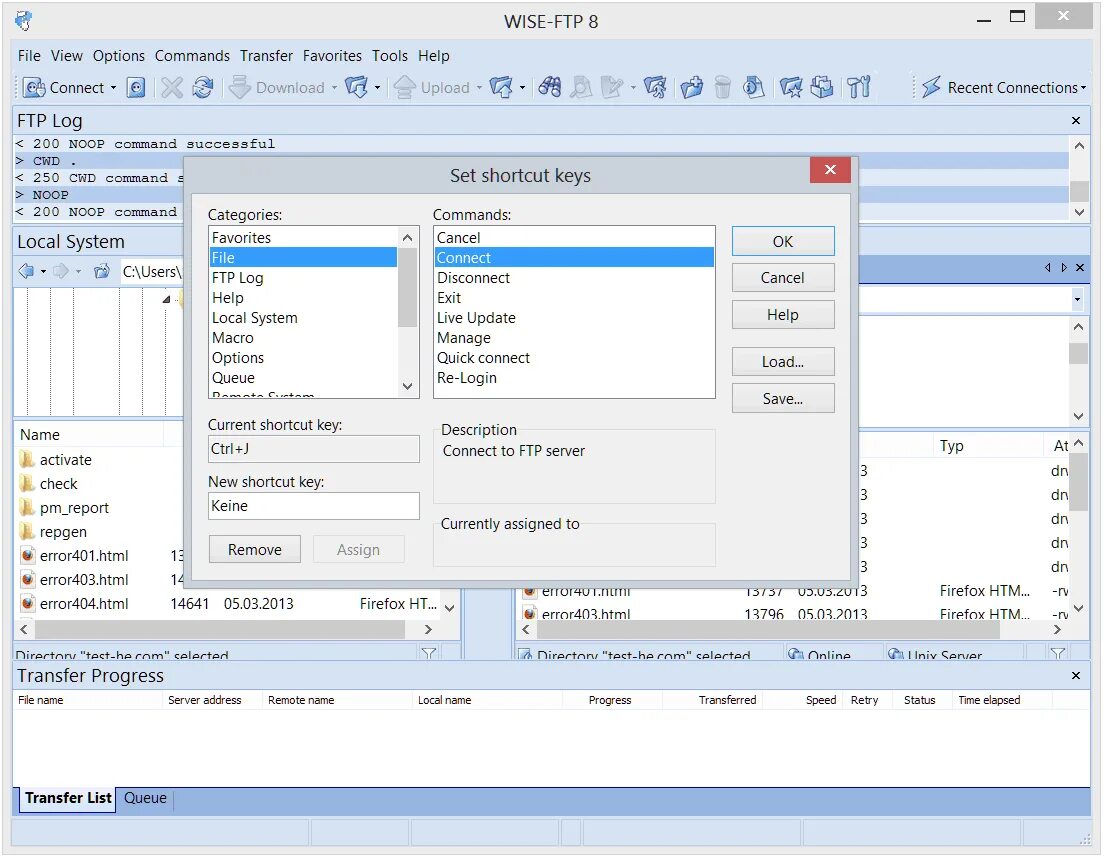Image resolution: width=1105 pixels, height=859 pixels.
Task: Close the FTP Log panel
Action: click(1076, 120)
